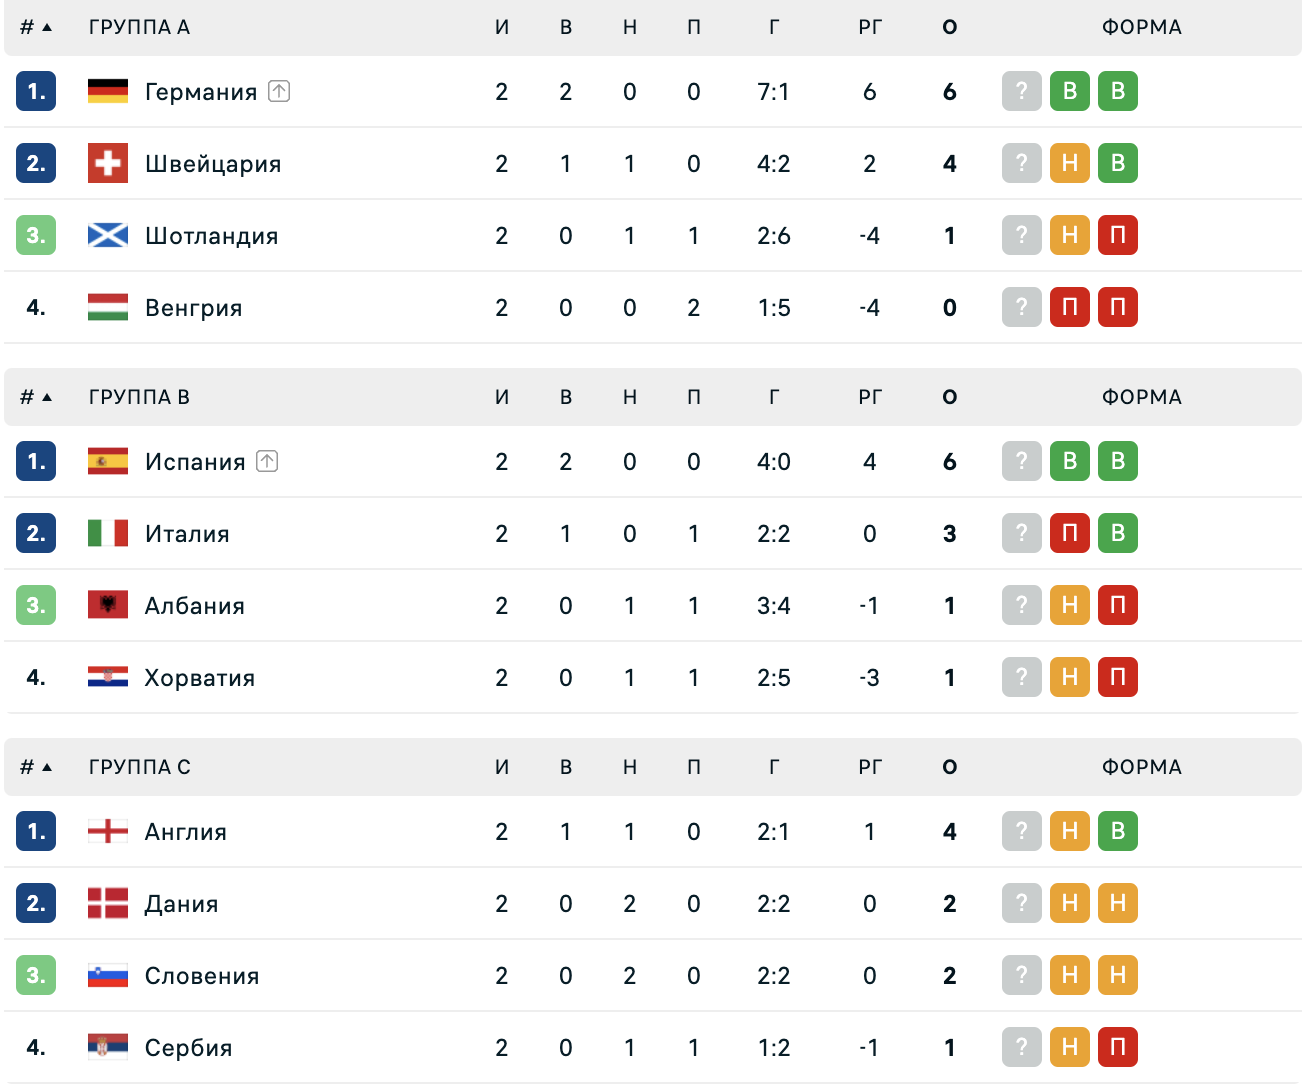1306x1086 pixels.
Task: Open the Сербия team link
Action: pos(188,1047)
